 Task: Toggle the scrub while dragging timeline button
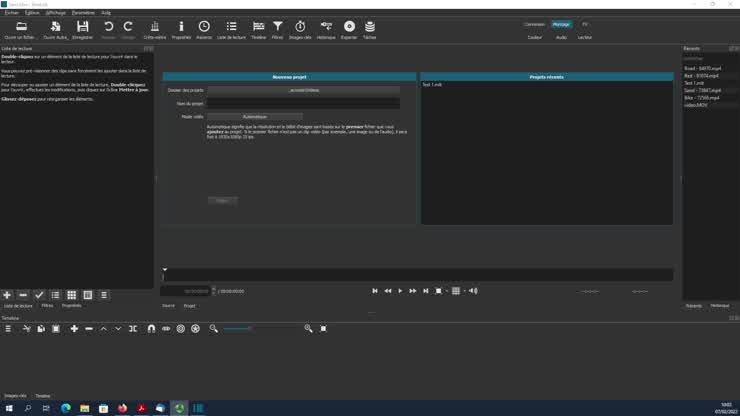(166, 328)
